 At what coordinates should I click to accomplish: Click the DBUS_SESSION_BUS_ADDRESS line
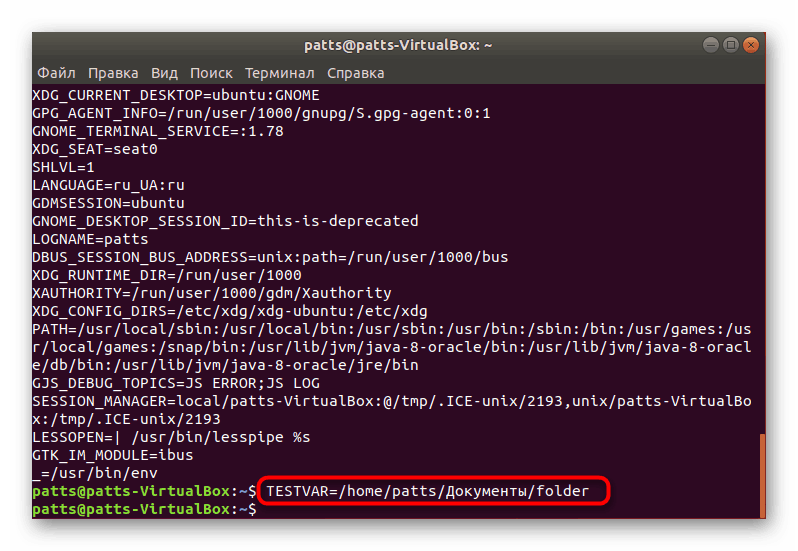270,257
